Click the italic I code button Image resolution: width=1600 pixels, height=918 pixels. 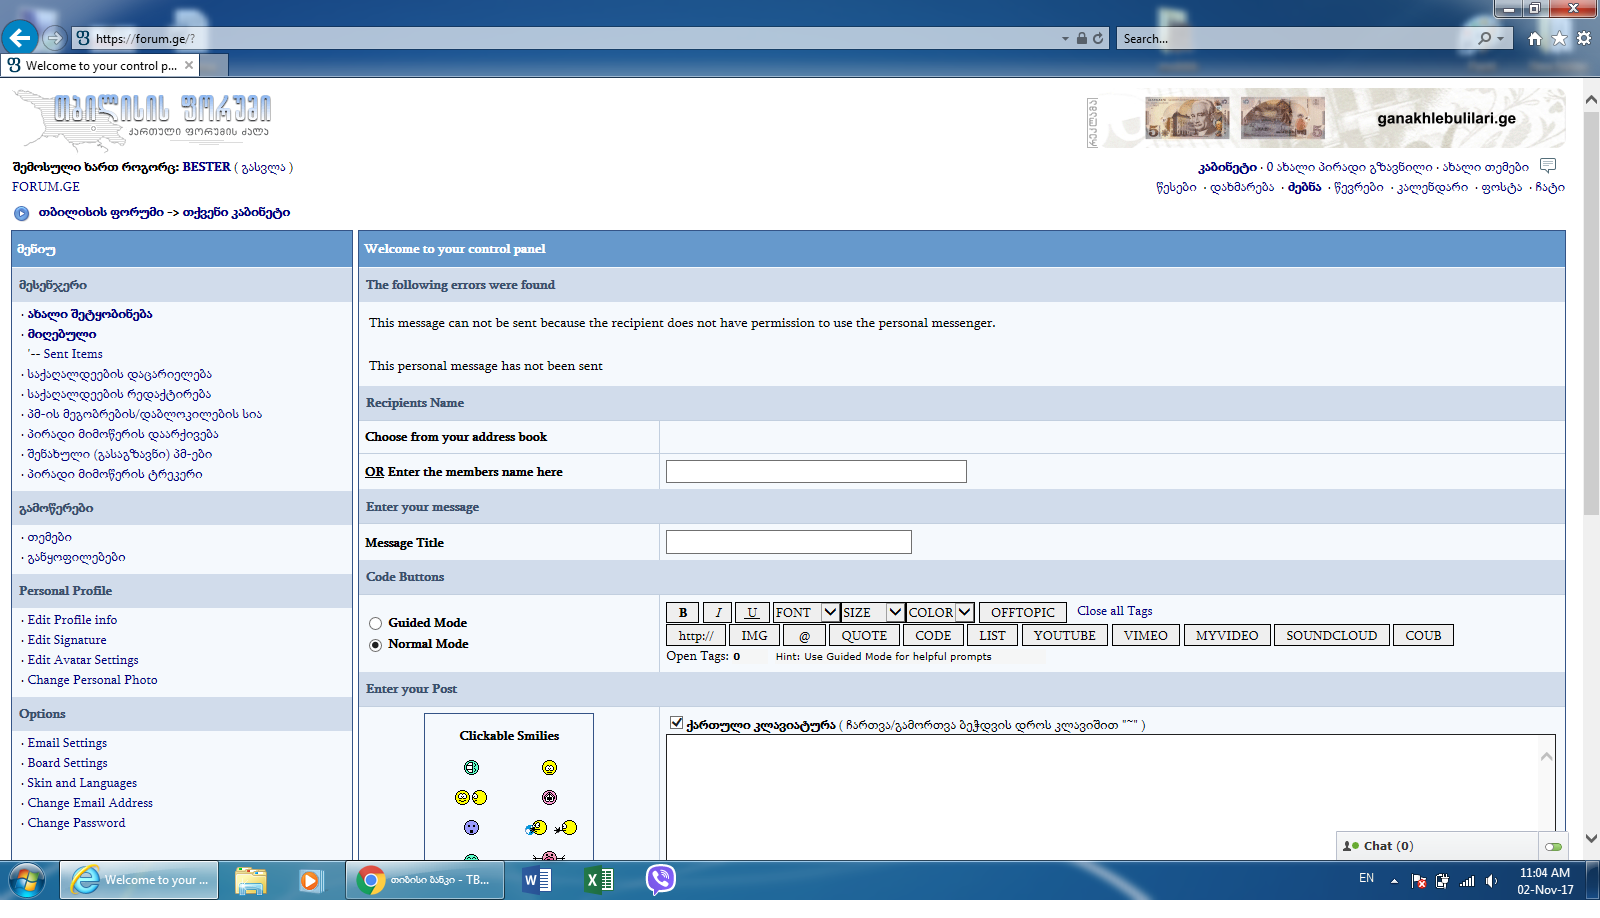coord(718,612)
